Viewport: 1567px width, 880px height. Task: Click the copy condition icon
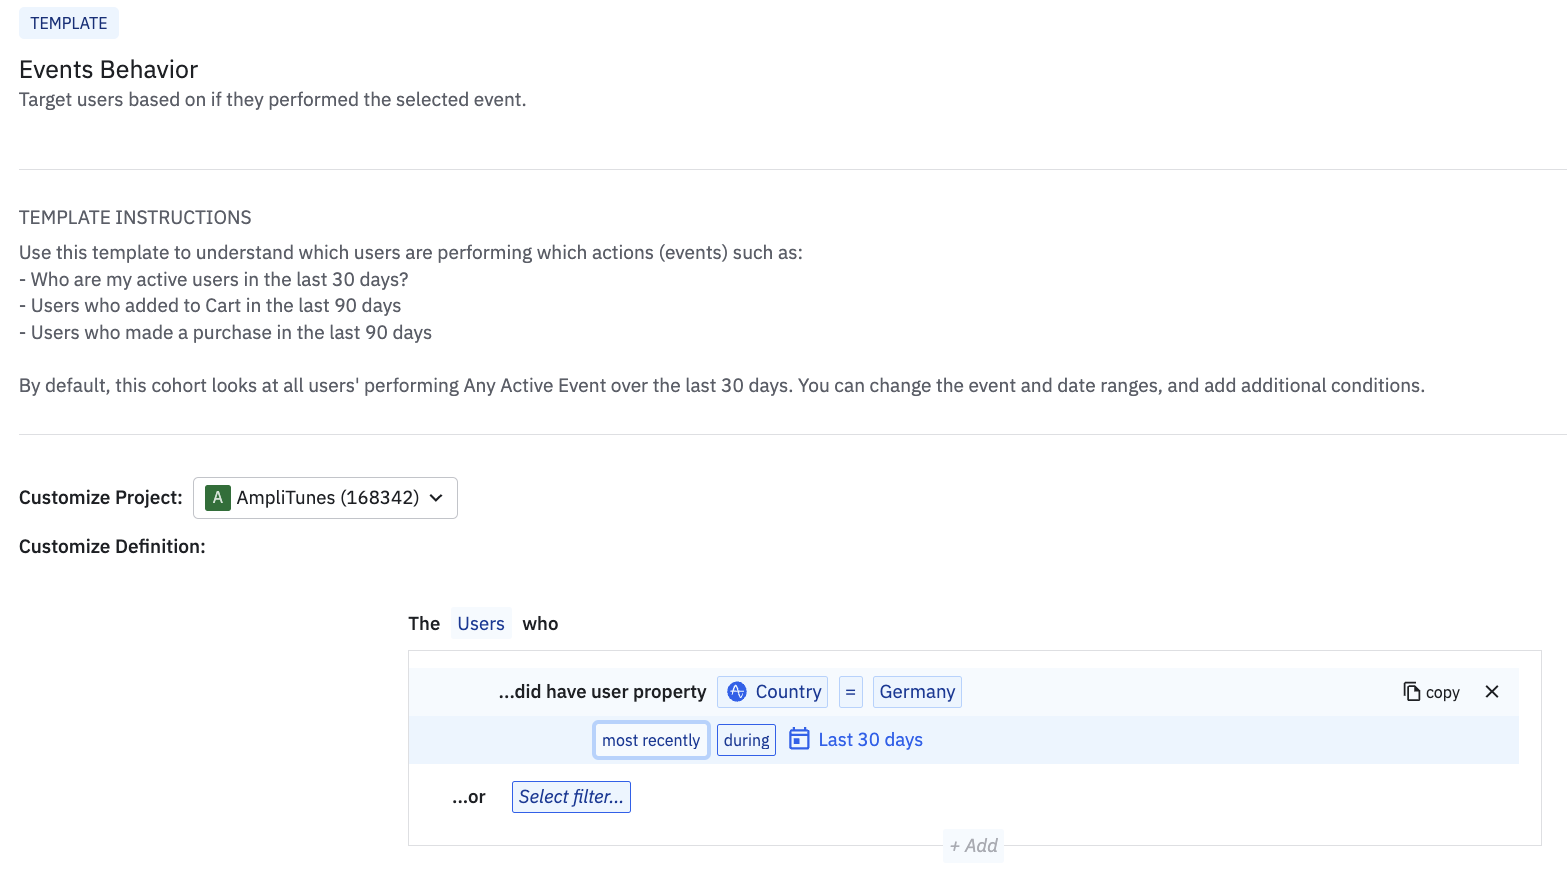tap(1412, 692)
